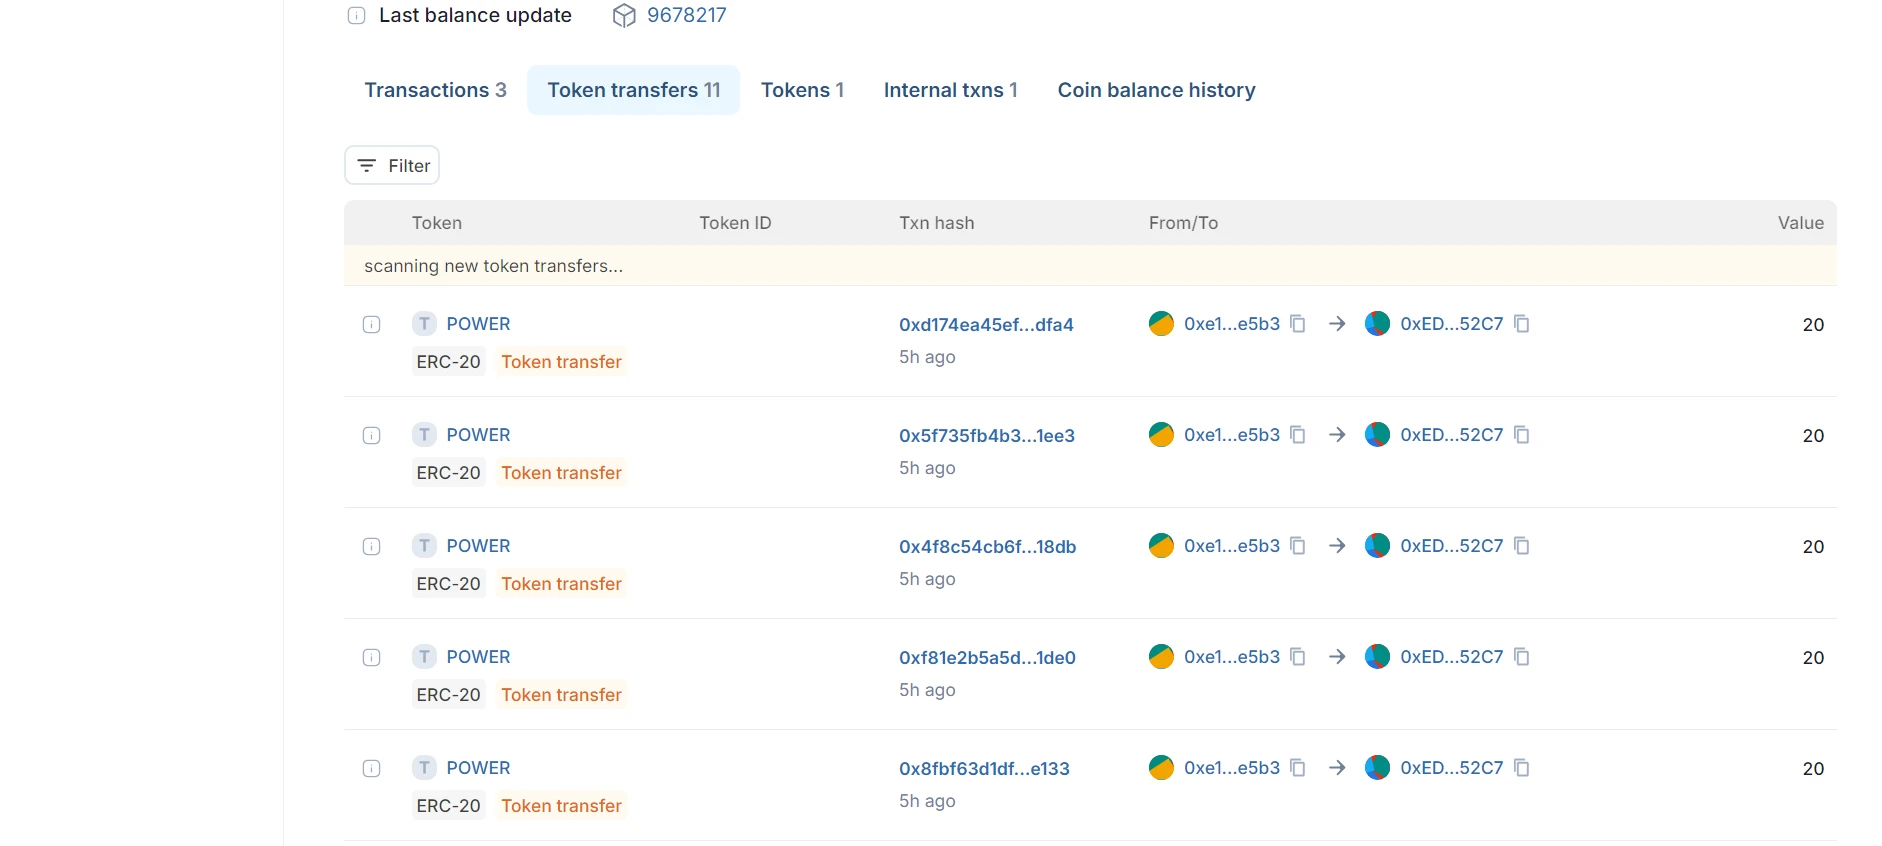Image resolution: width=1882 pixels, height=846 pixels.
Task: Click the block cube icon beside 9678217
Action: click(x=624, y=15)
